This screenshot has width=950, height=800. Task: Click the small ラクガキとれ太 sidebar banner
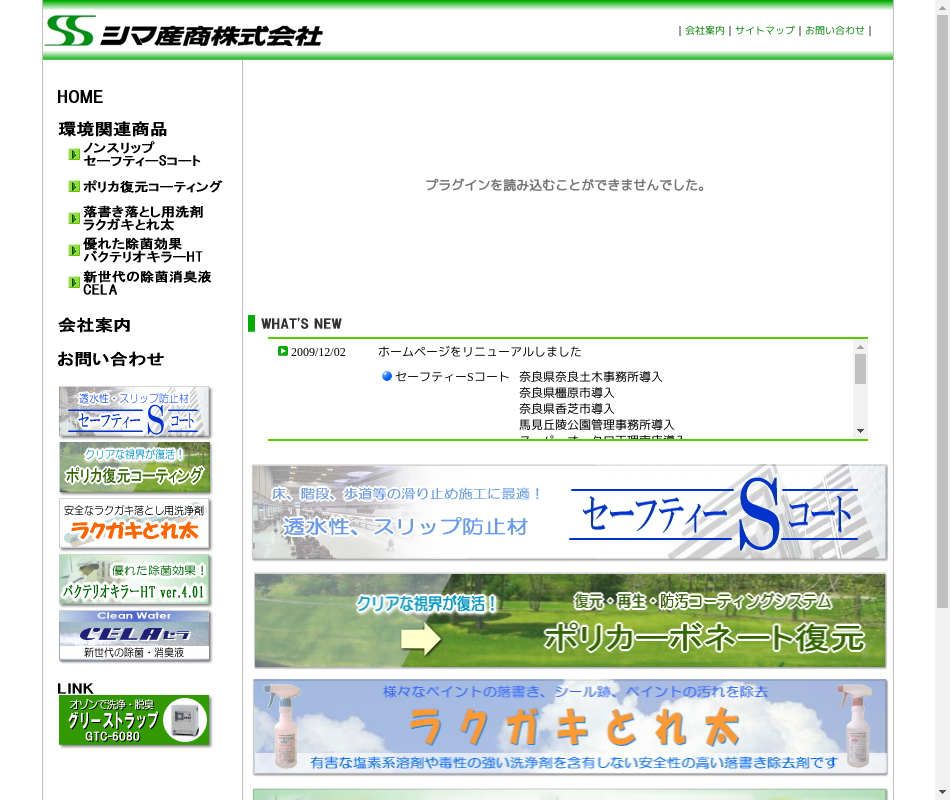(x=134, y=523)
